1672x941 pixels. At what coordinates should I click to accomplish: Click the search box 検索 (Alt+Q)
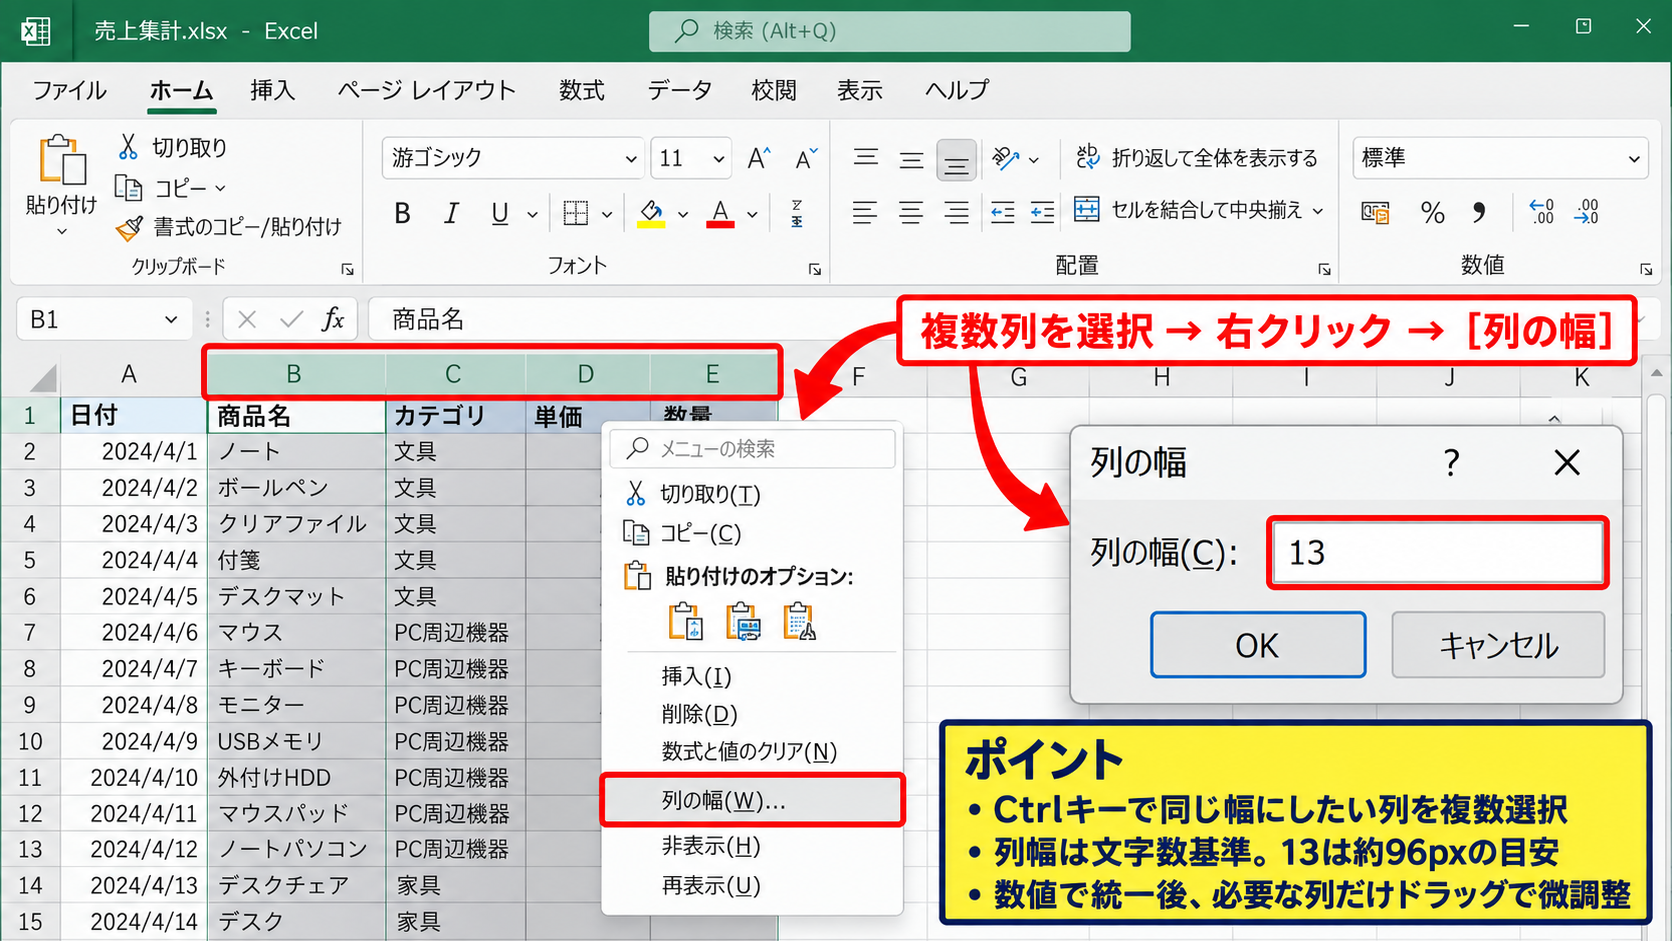click(890, 31)
